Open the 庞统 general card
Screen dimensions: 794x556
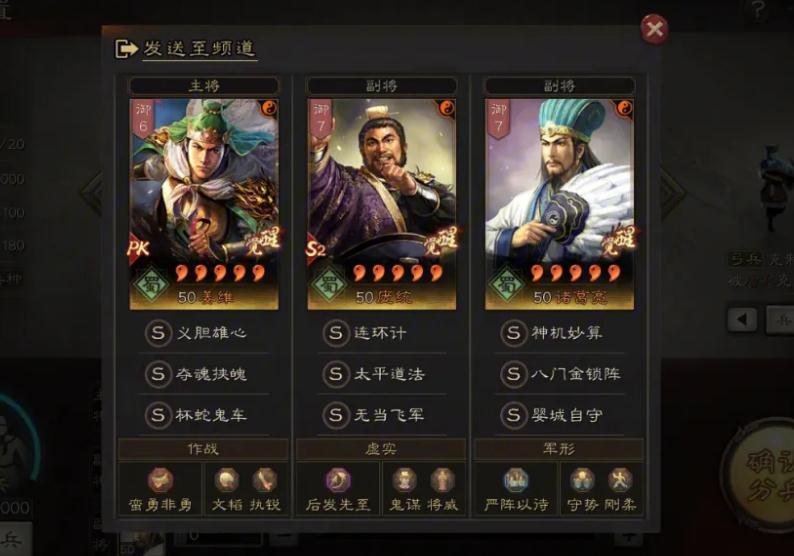pos(382,204)
